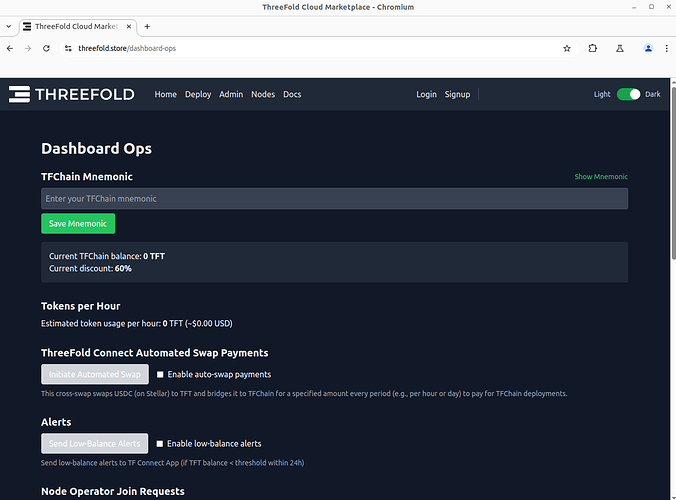The image size is (676, 500).
Task: Go back with the browser back arrow
Action: pos(10,48)
